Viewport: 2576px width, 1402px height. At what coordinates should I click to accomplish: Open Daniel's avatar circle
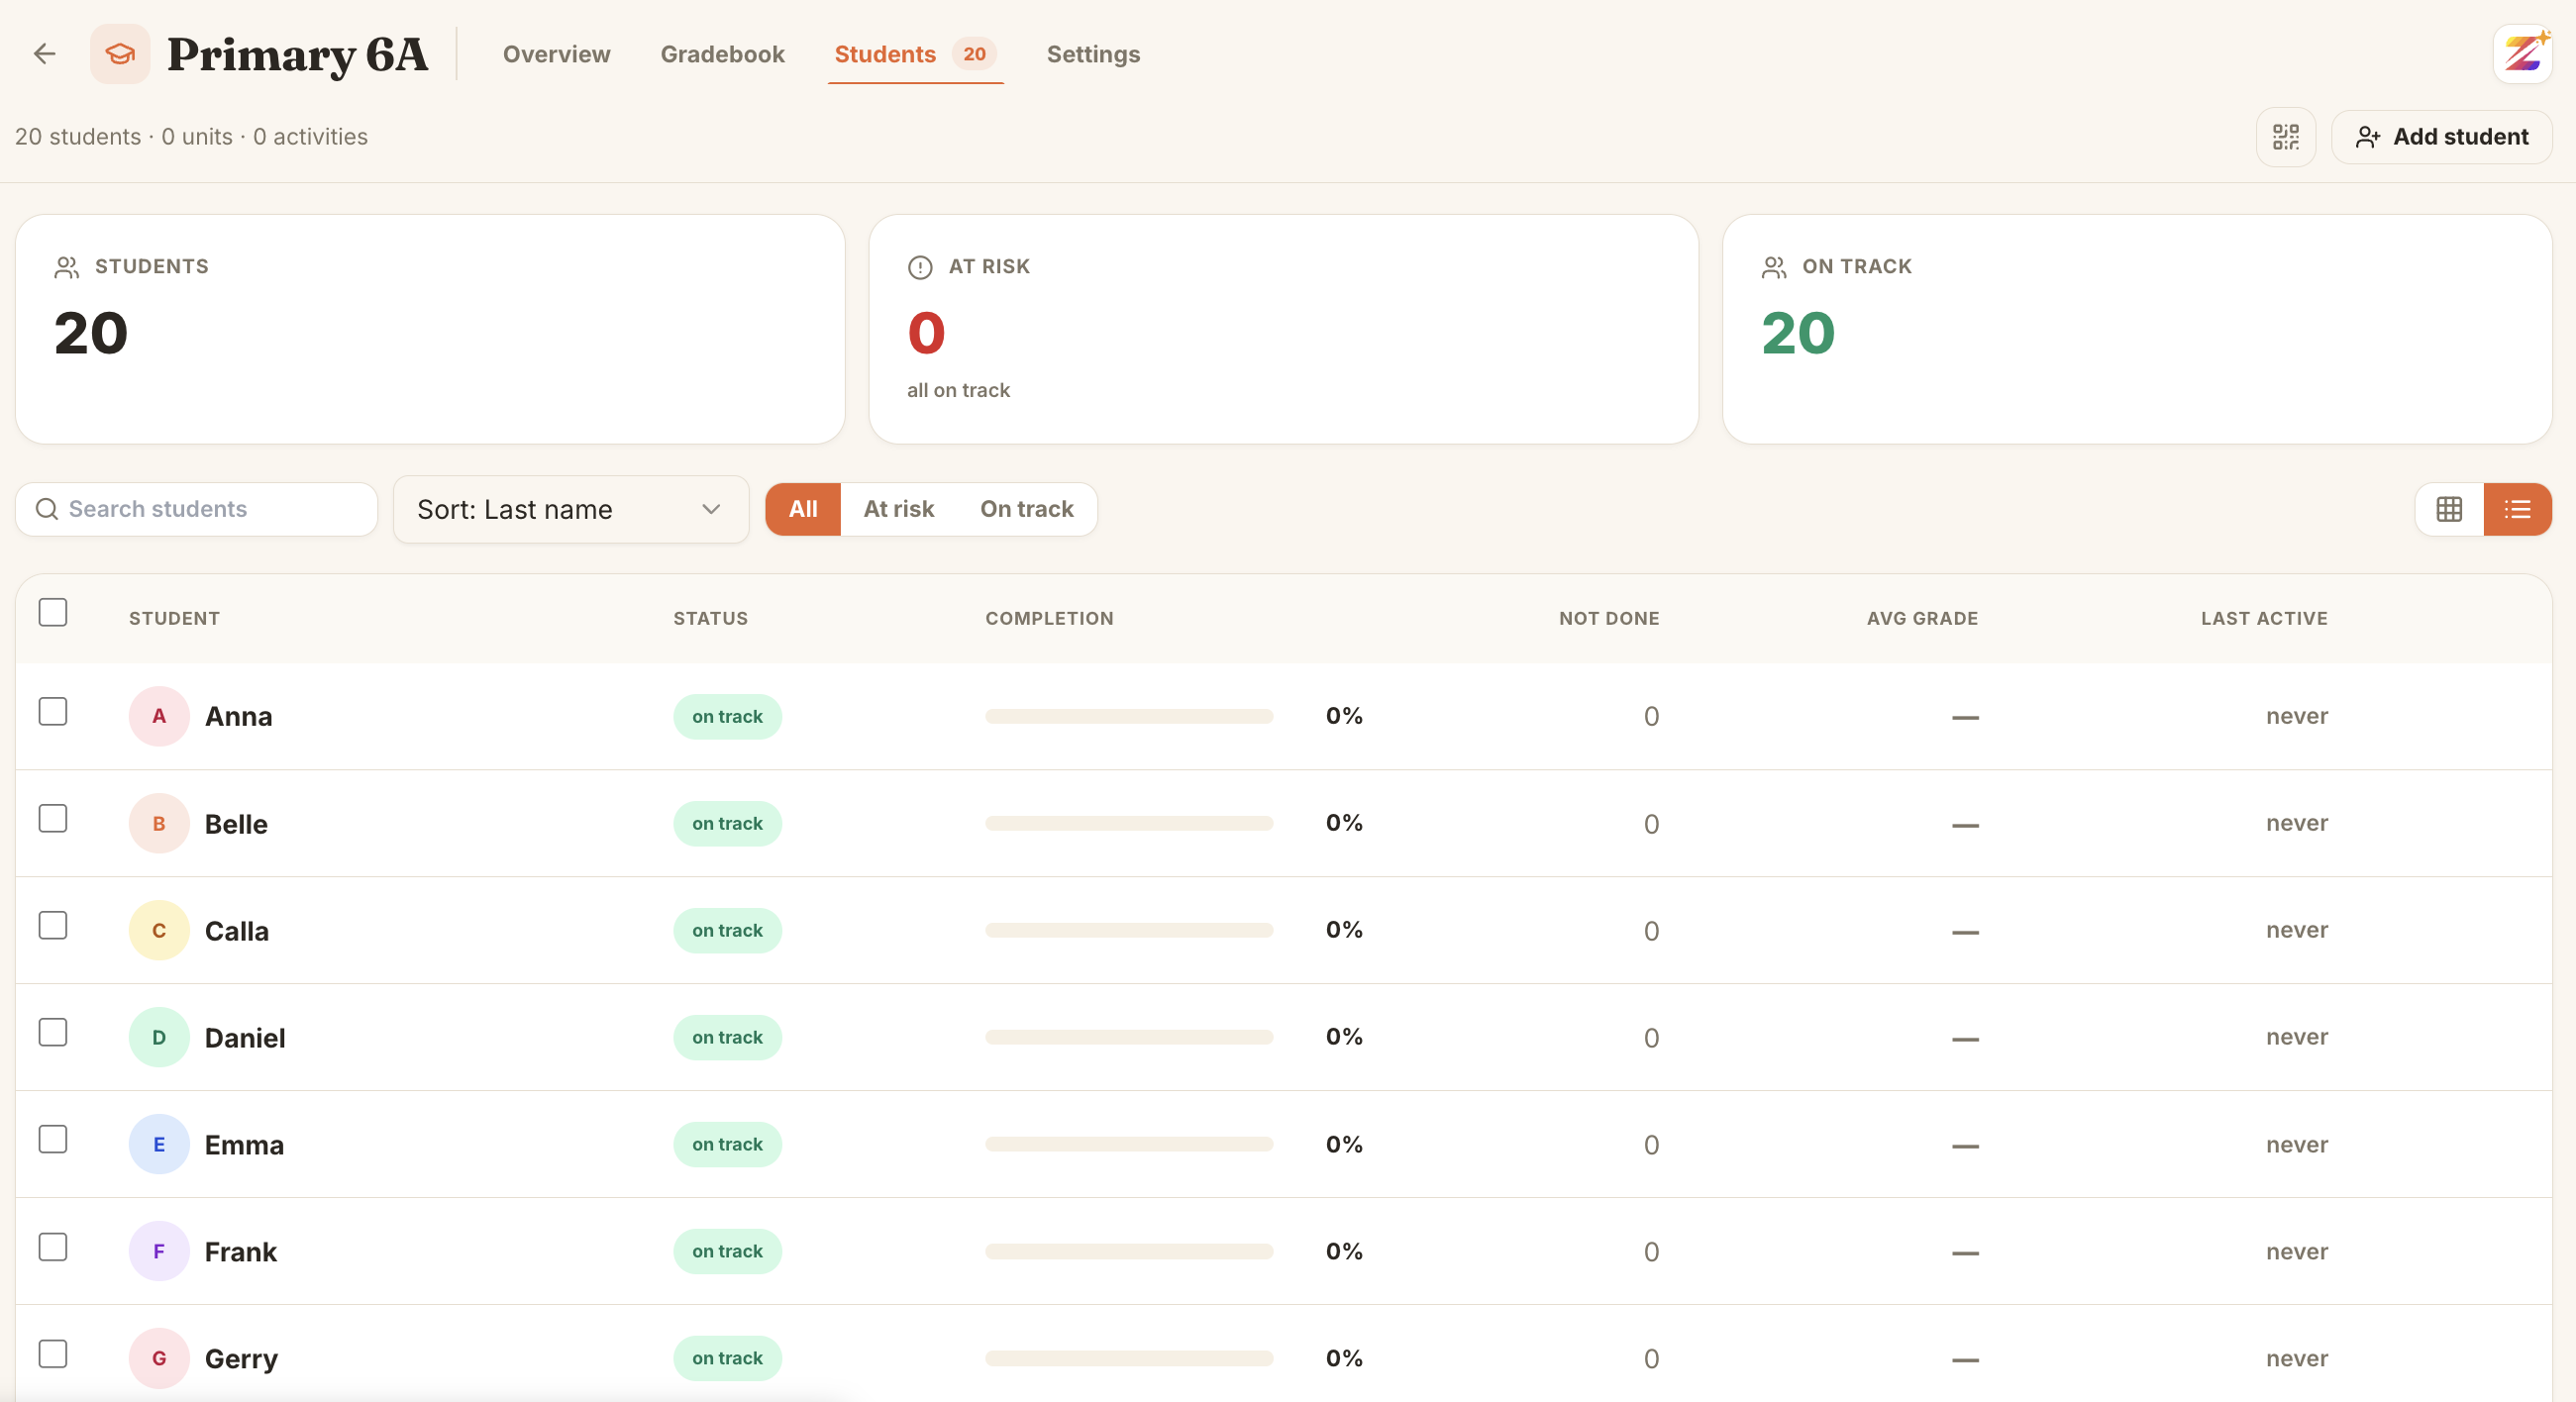159,1037
